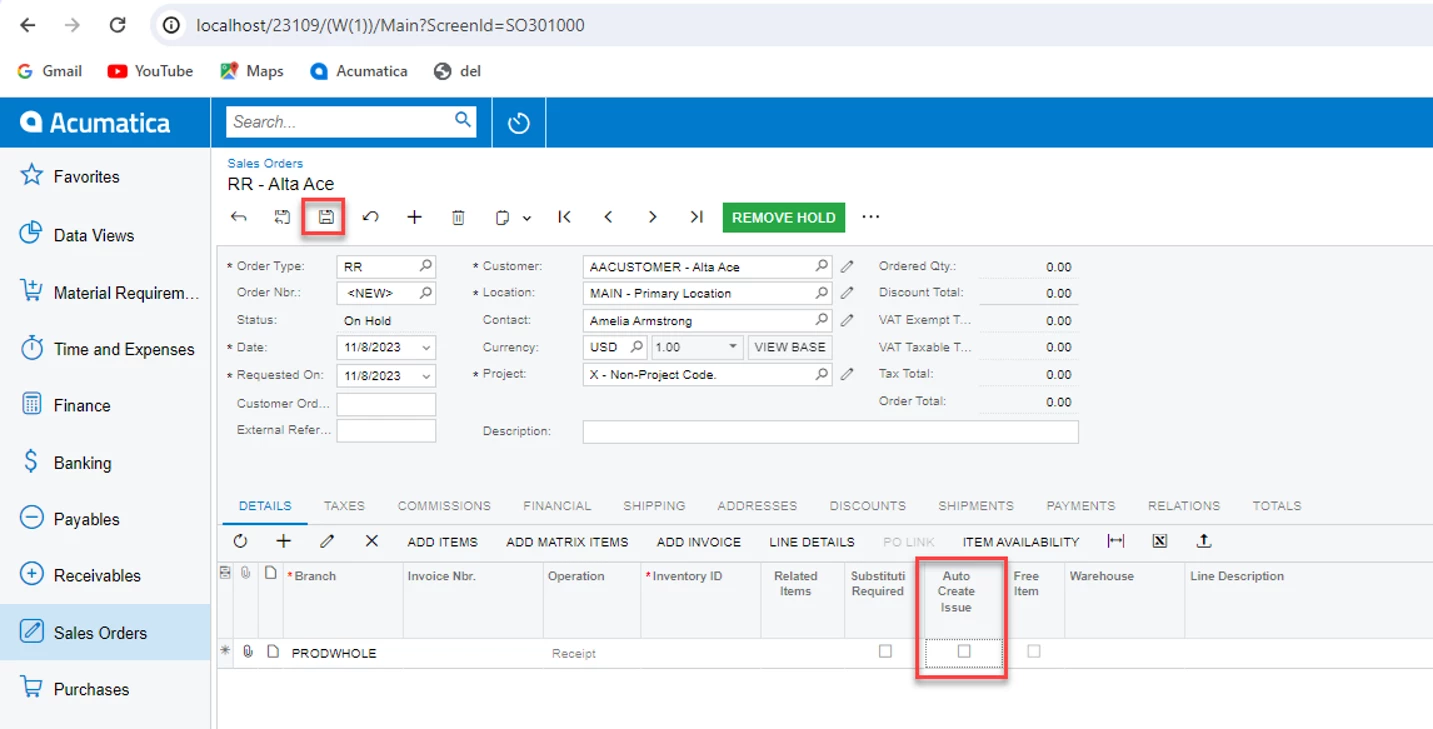This screenshot has height=729, width=1433.
Task: Switch to the SHIPPING tab
Action: (x=654, y=506)
